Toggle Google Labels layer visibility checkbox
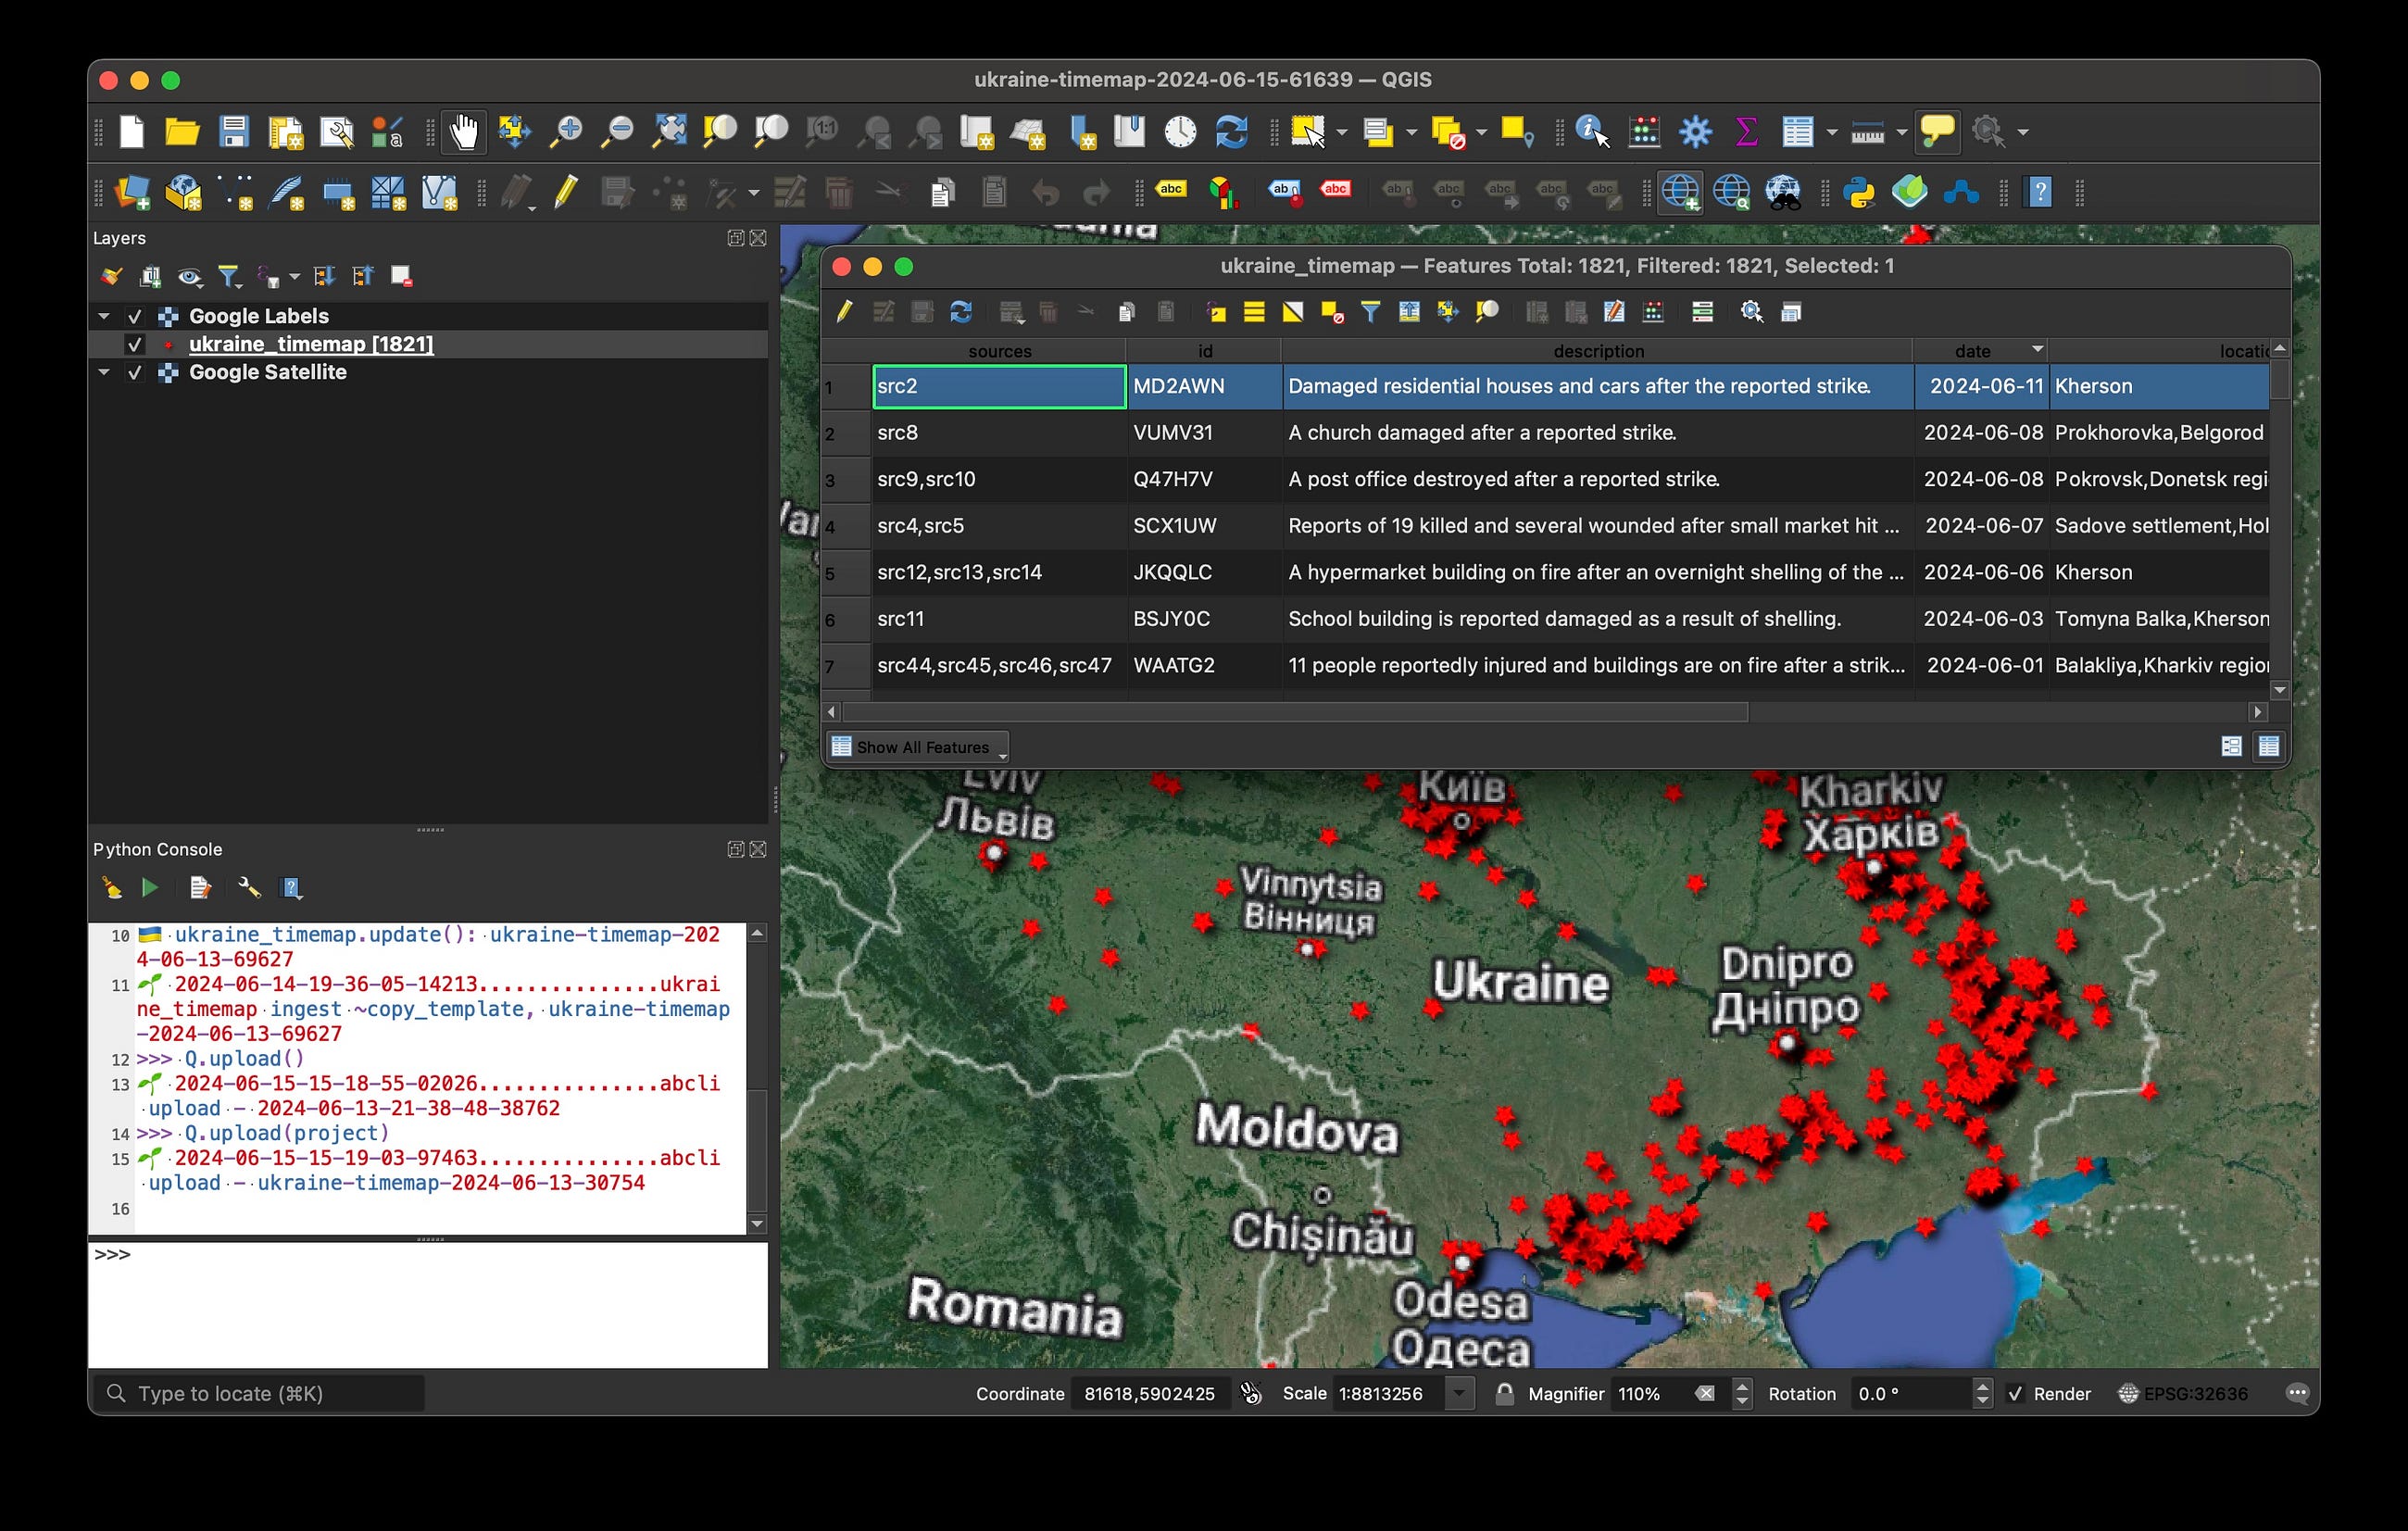2408x1531 pixels. click(x=135, y=316)
